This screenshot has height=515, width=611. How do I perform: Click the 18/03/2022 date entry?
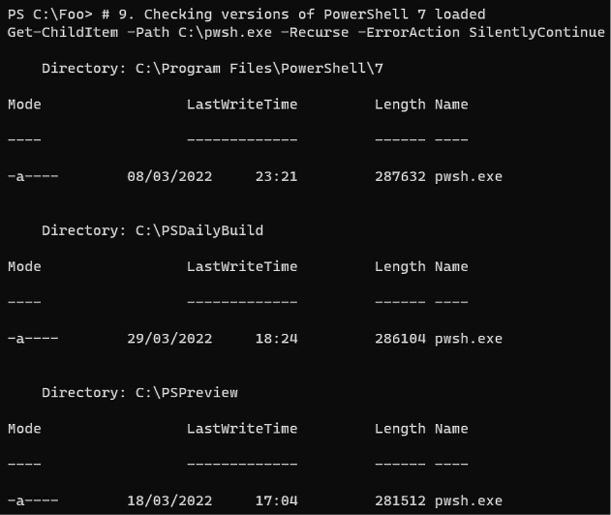coord(170,501)
